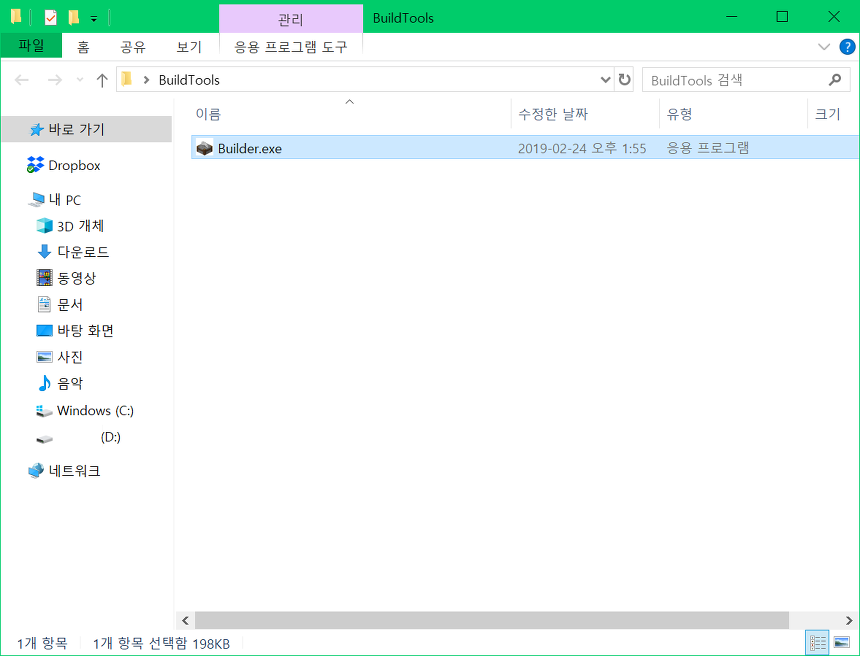Open the 파일 menu tab
The width and height of the screenshot is (860, 656).
(x=31, y=46)
